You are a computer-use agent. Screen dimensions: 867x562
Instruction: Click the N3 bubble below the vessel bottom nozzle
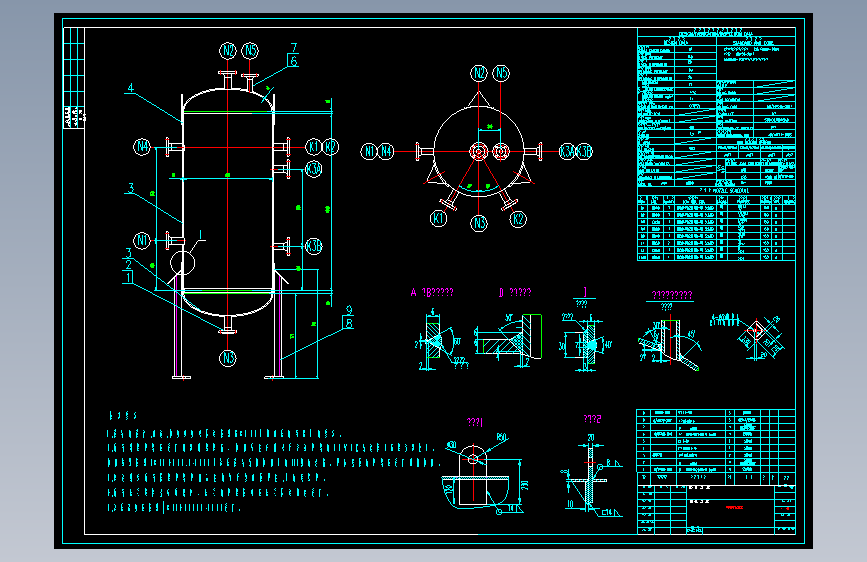228,358
